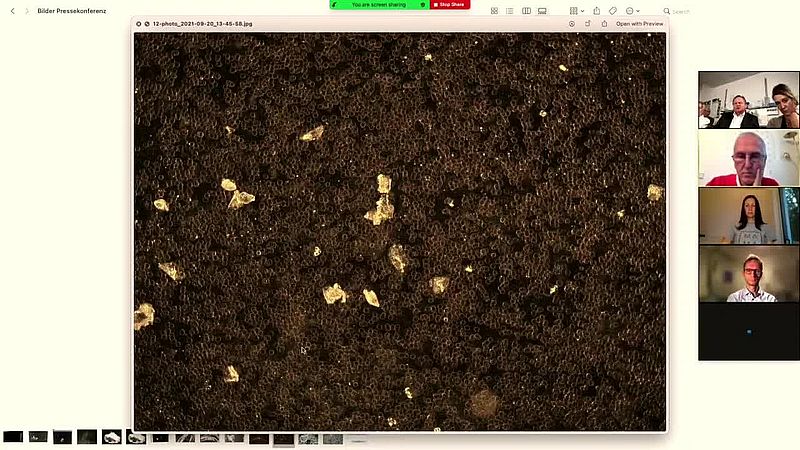Select the top participant video tile

(748, 100)
